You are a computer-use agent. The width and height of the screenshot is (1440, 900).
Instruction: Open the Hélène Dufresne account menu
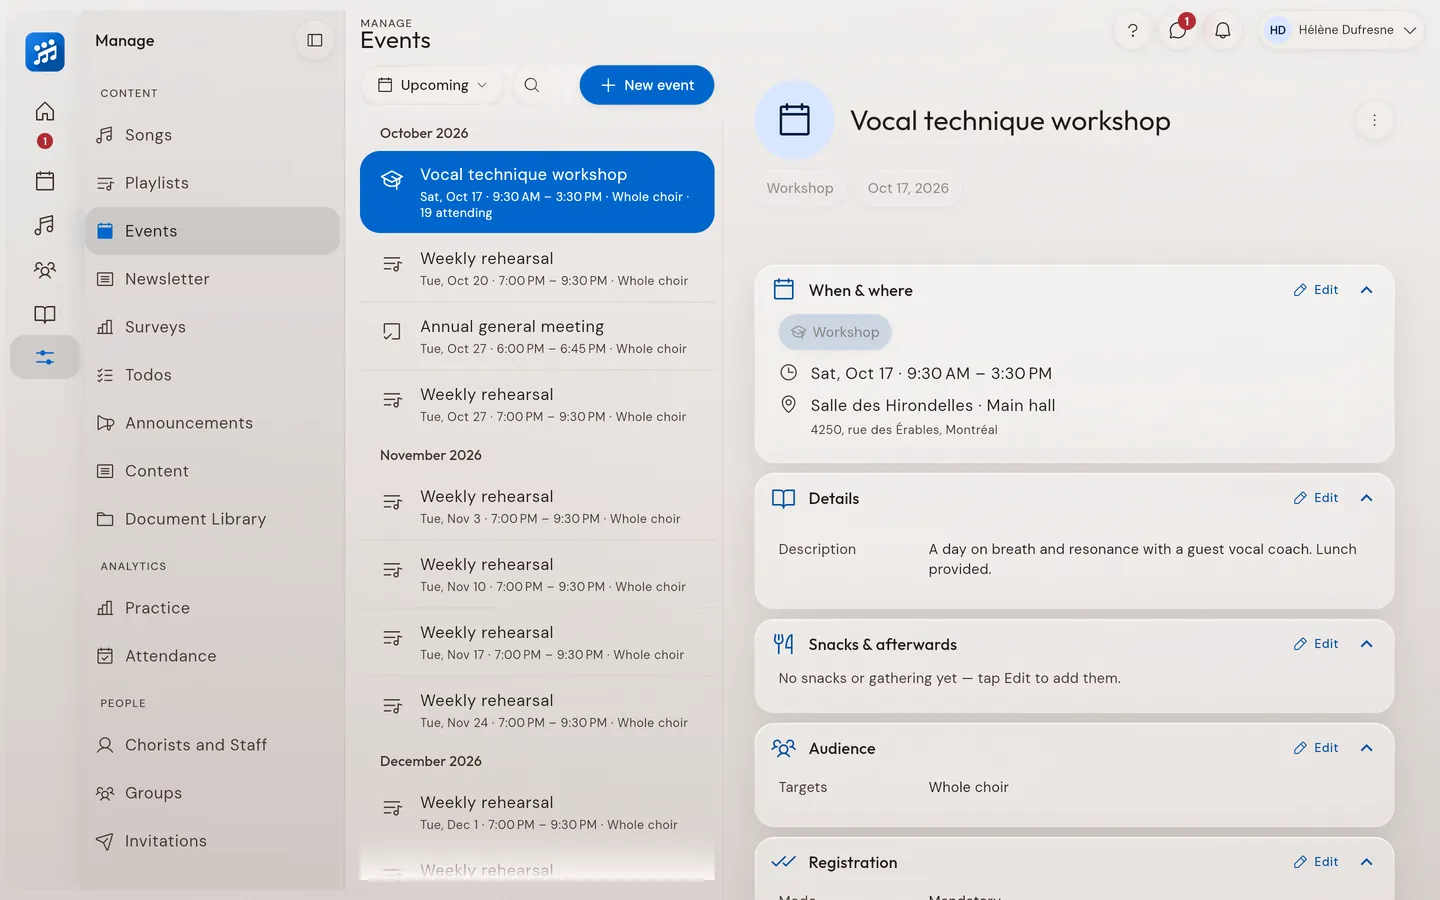pyautogui.click(x=1341, y=30)
